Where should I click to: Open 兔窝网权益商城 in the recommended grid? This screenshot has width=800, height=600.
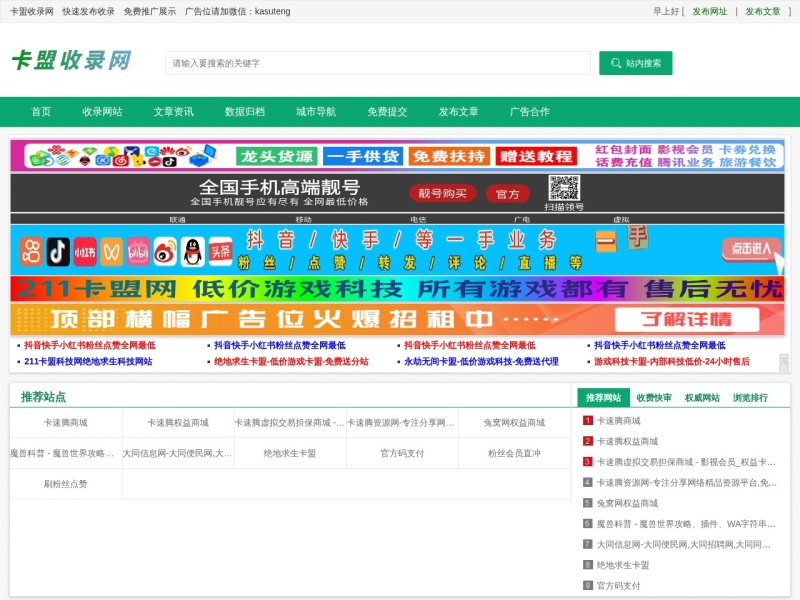514,422
